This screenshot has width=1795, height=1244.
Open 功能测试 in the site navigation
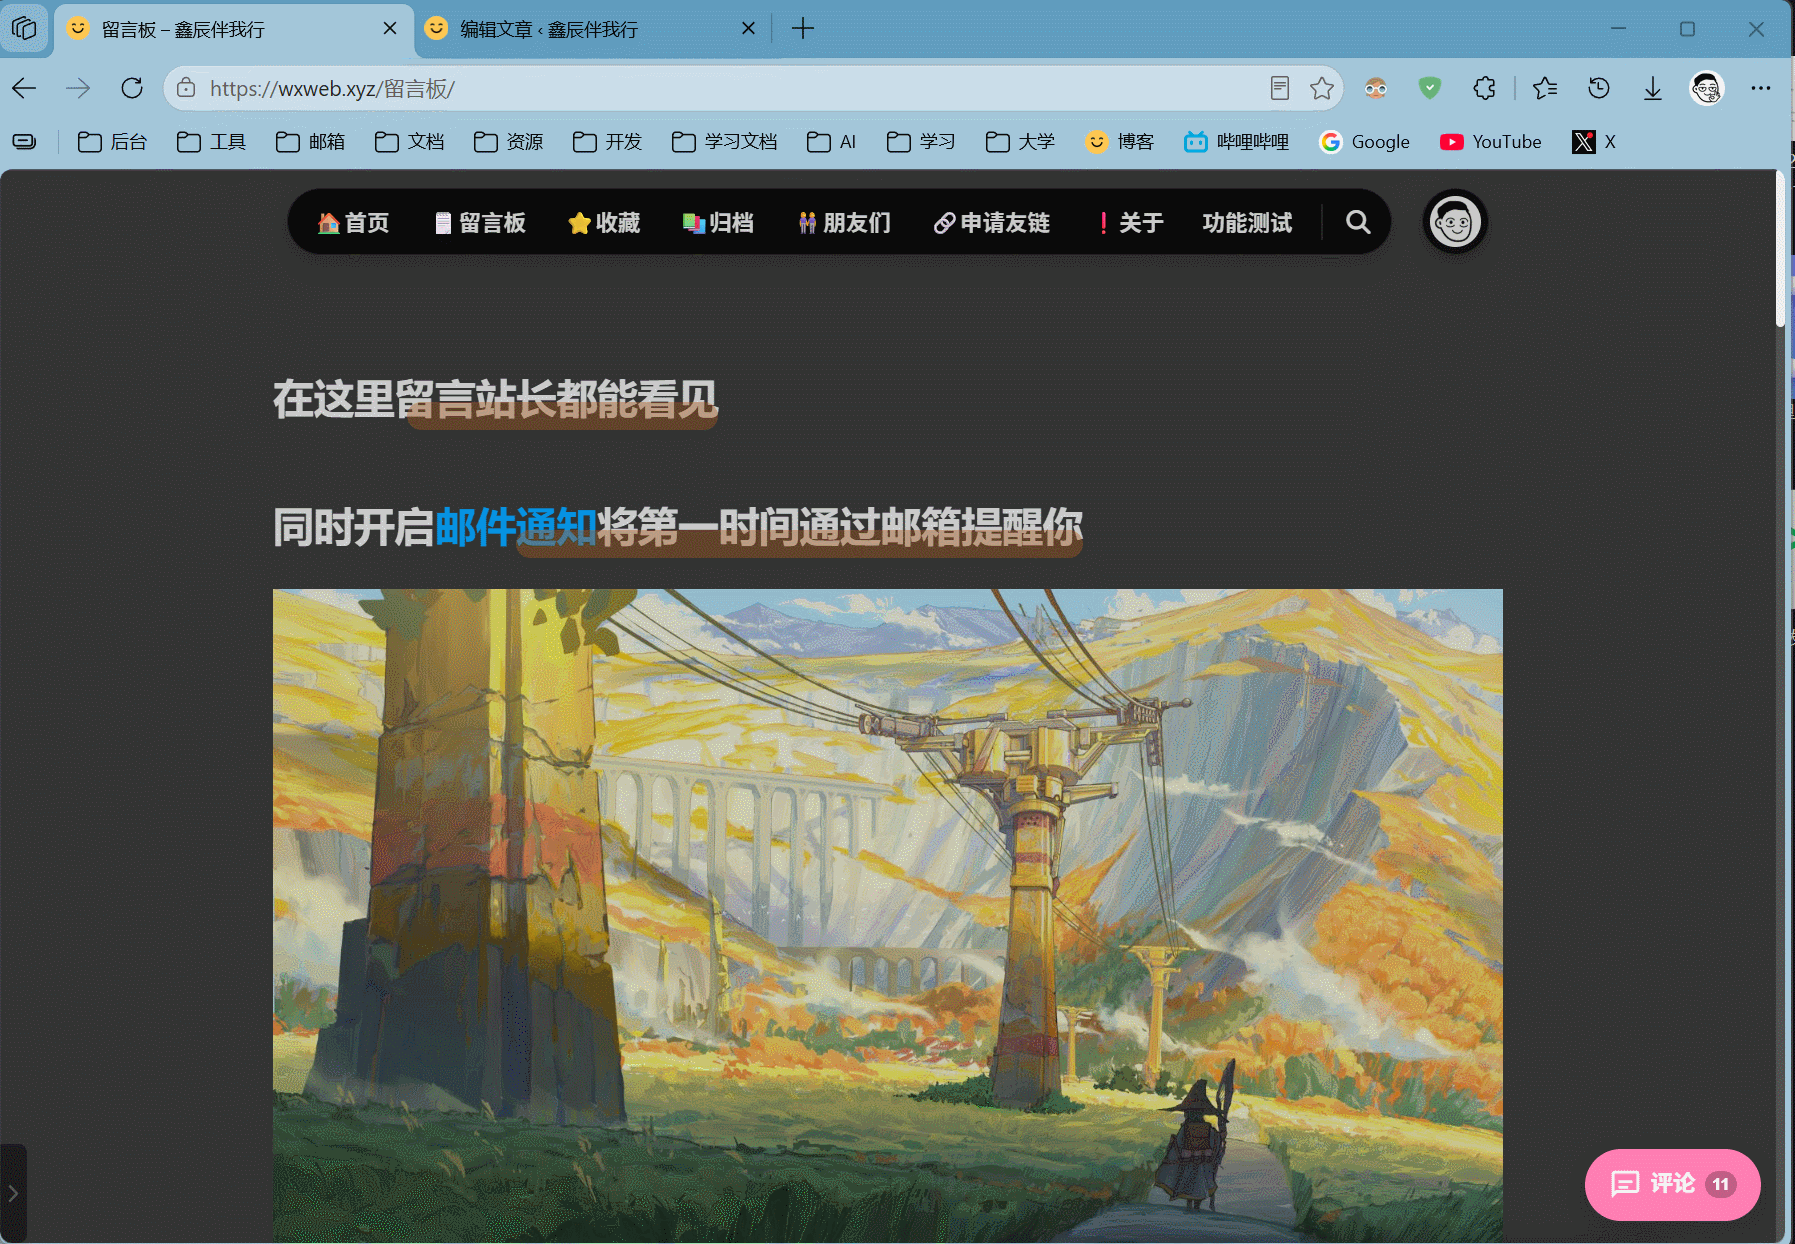(x=1247, y=222)
